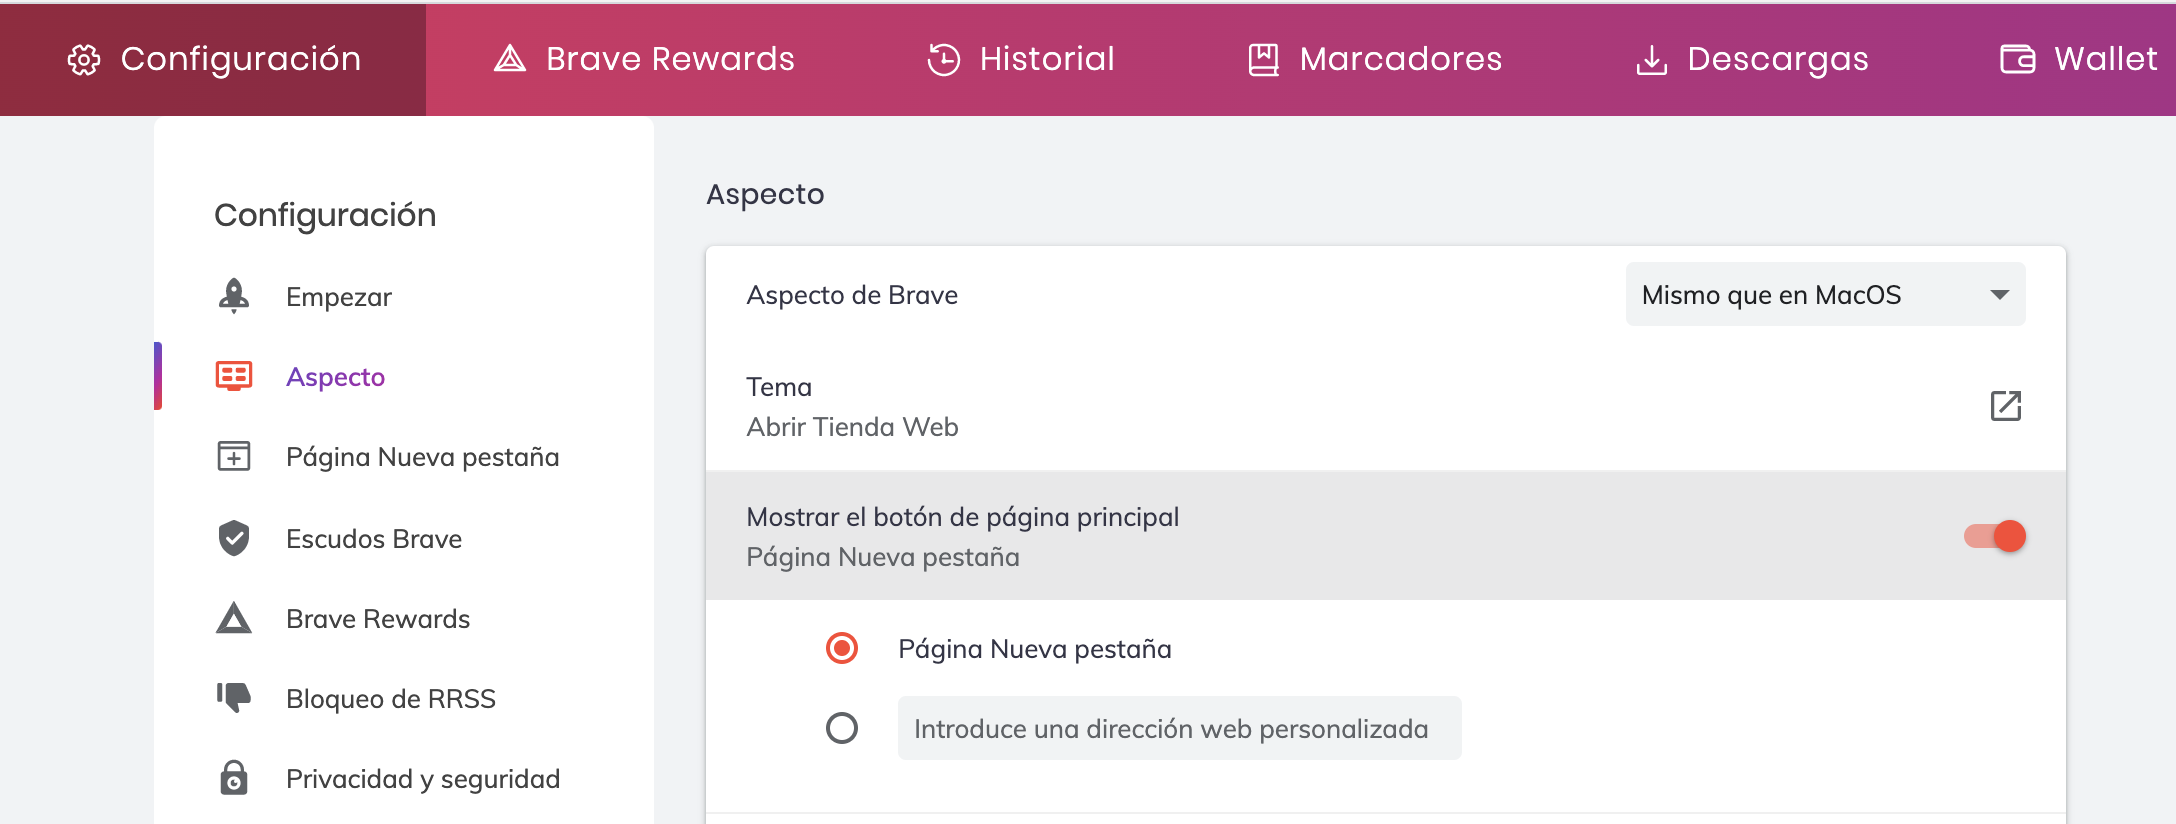Click the Abrir Tienda Web link
The image size is (2176, 824).
tap(852, 427)
